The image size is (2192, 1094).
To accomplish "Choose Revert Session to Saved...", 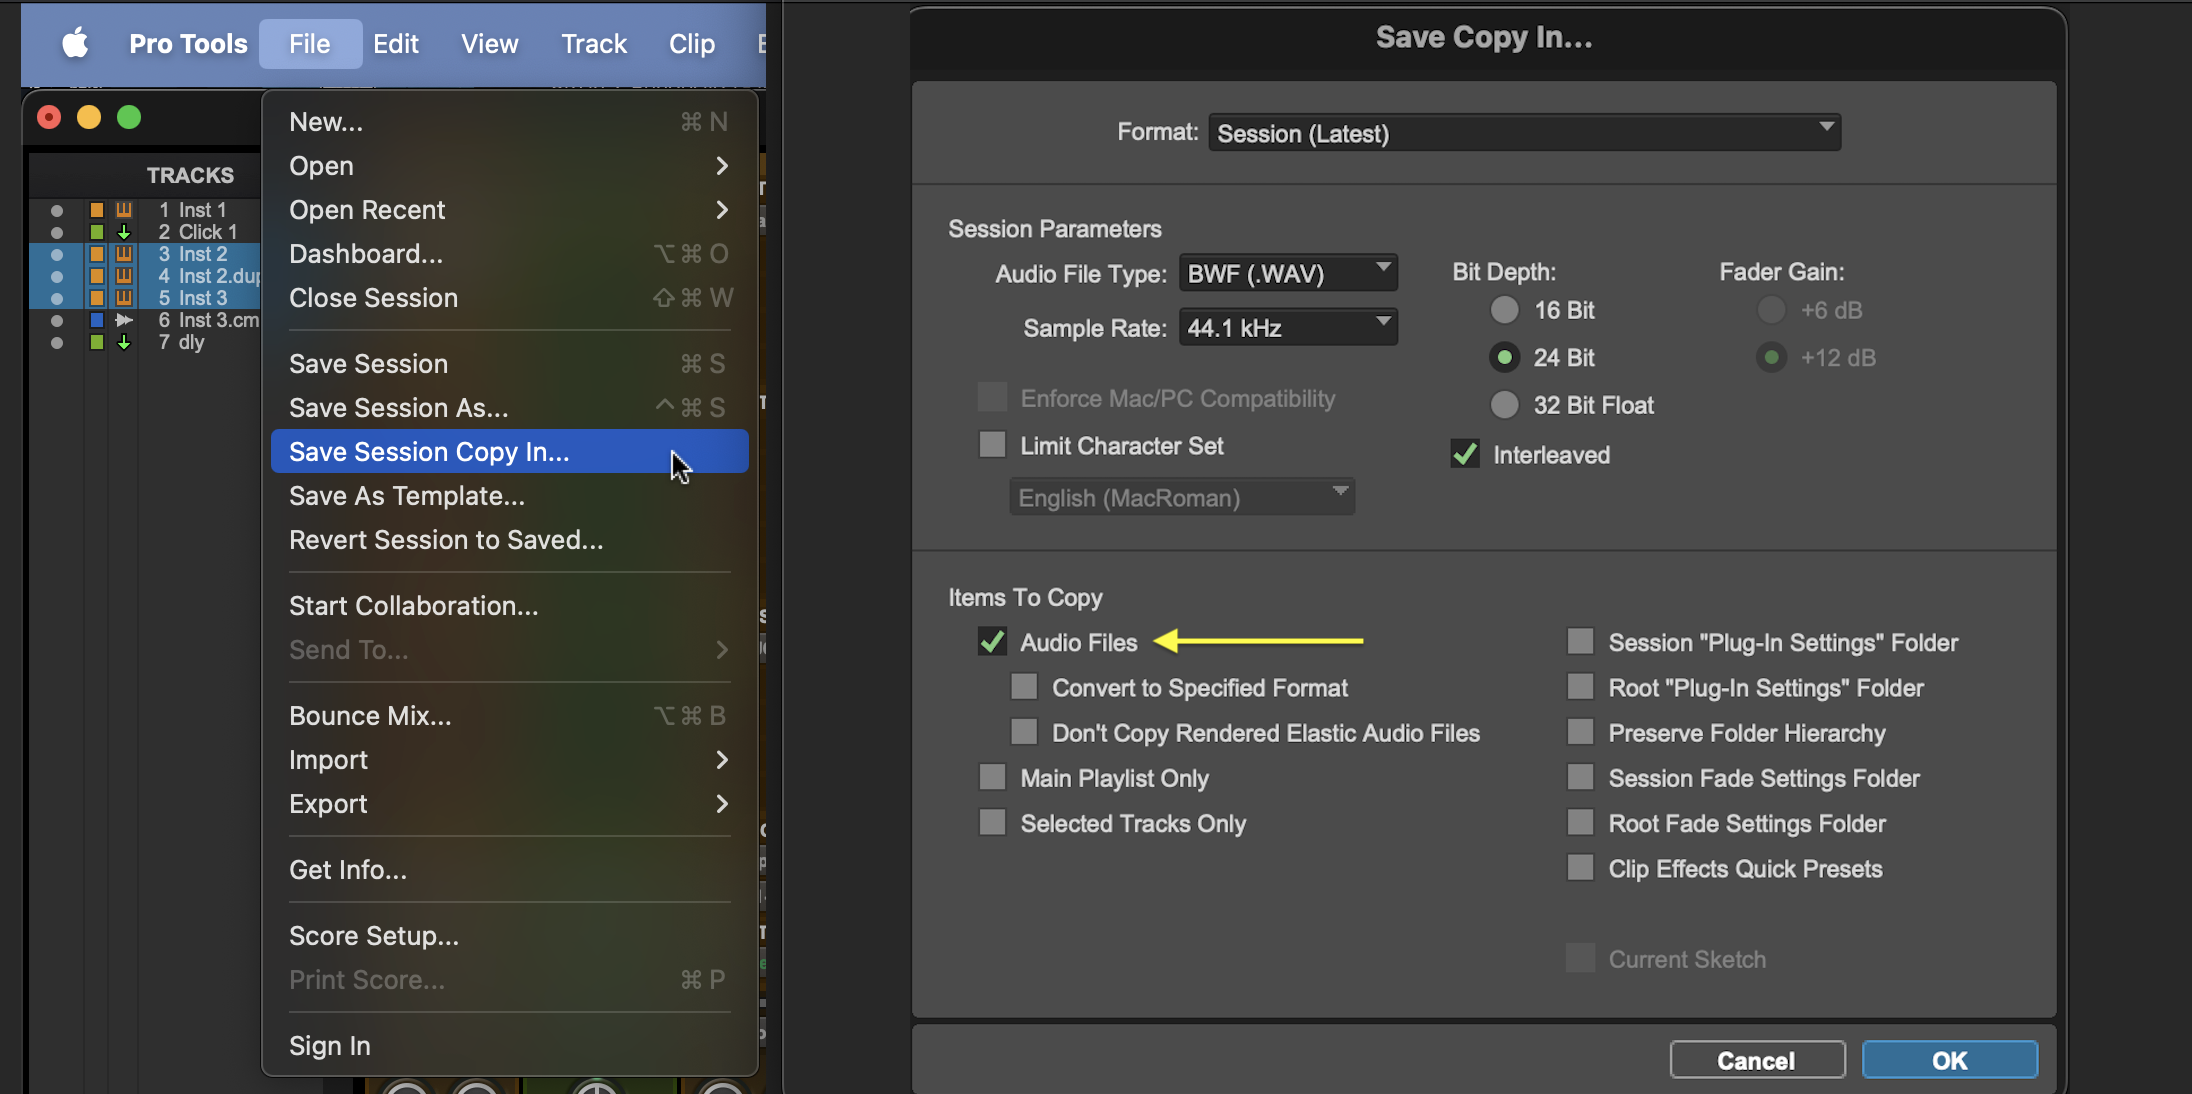I will [x=510, y=540].
